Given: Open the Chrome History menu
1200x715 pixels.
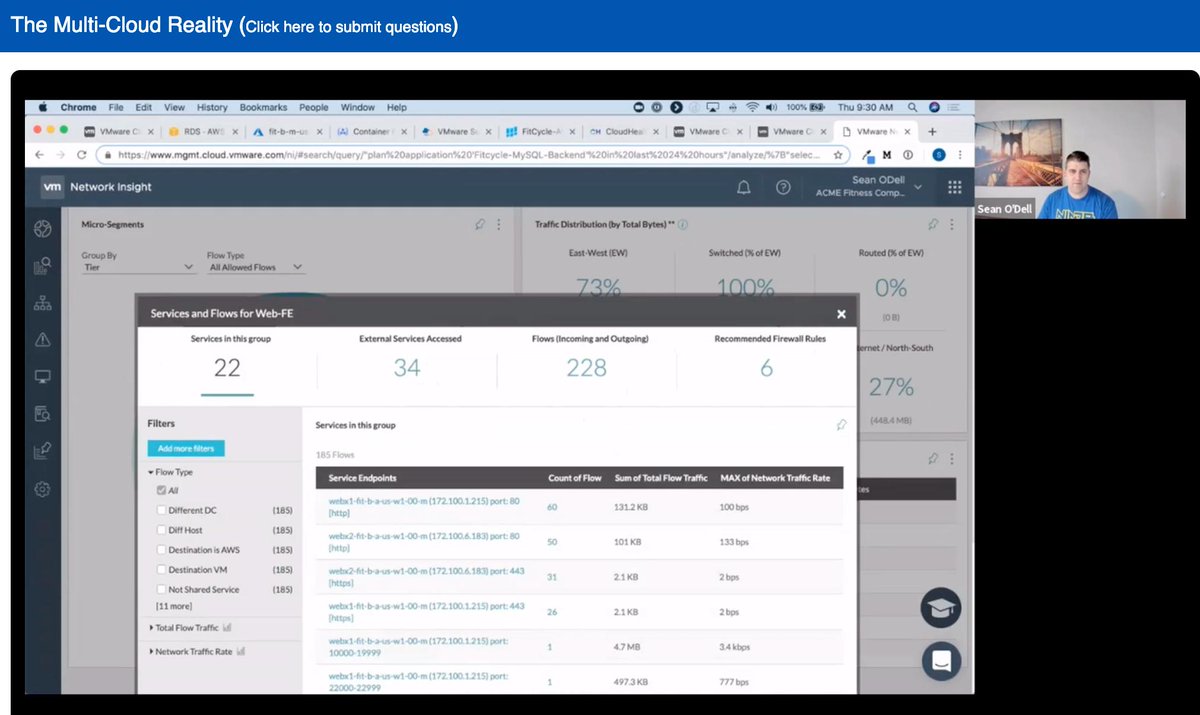Looking at the screenshot, I should pyautogui.click(x=212, y=107).
